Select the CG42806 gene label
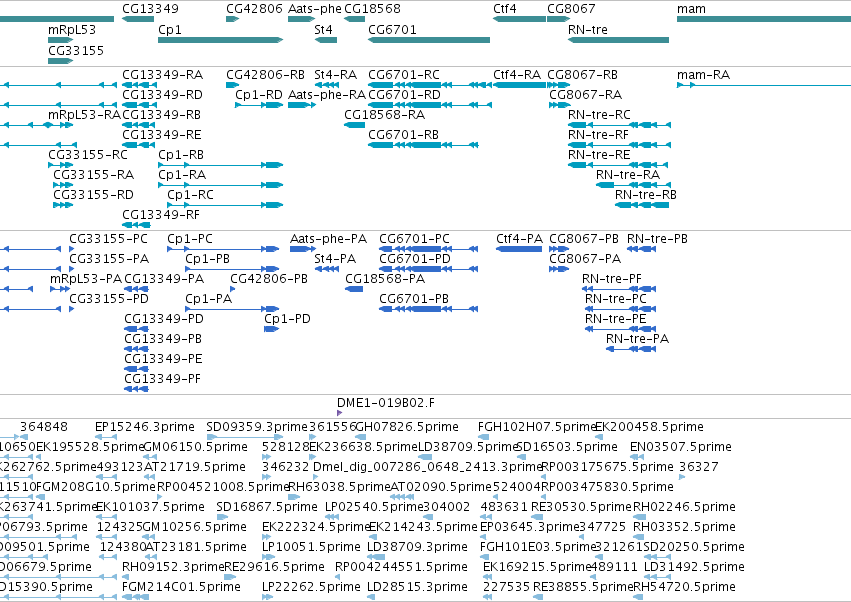Screen dimensions: 851x602 (x=255, y=9)
